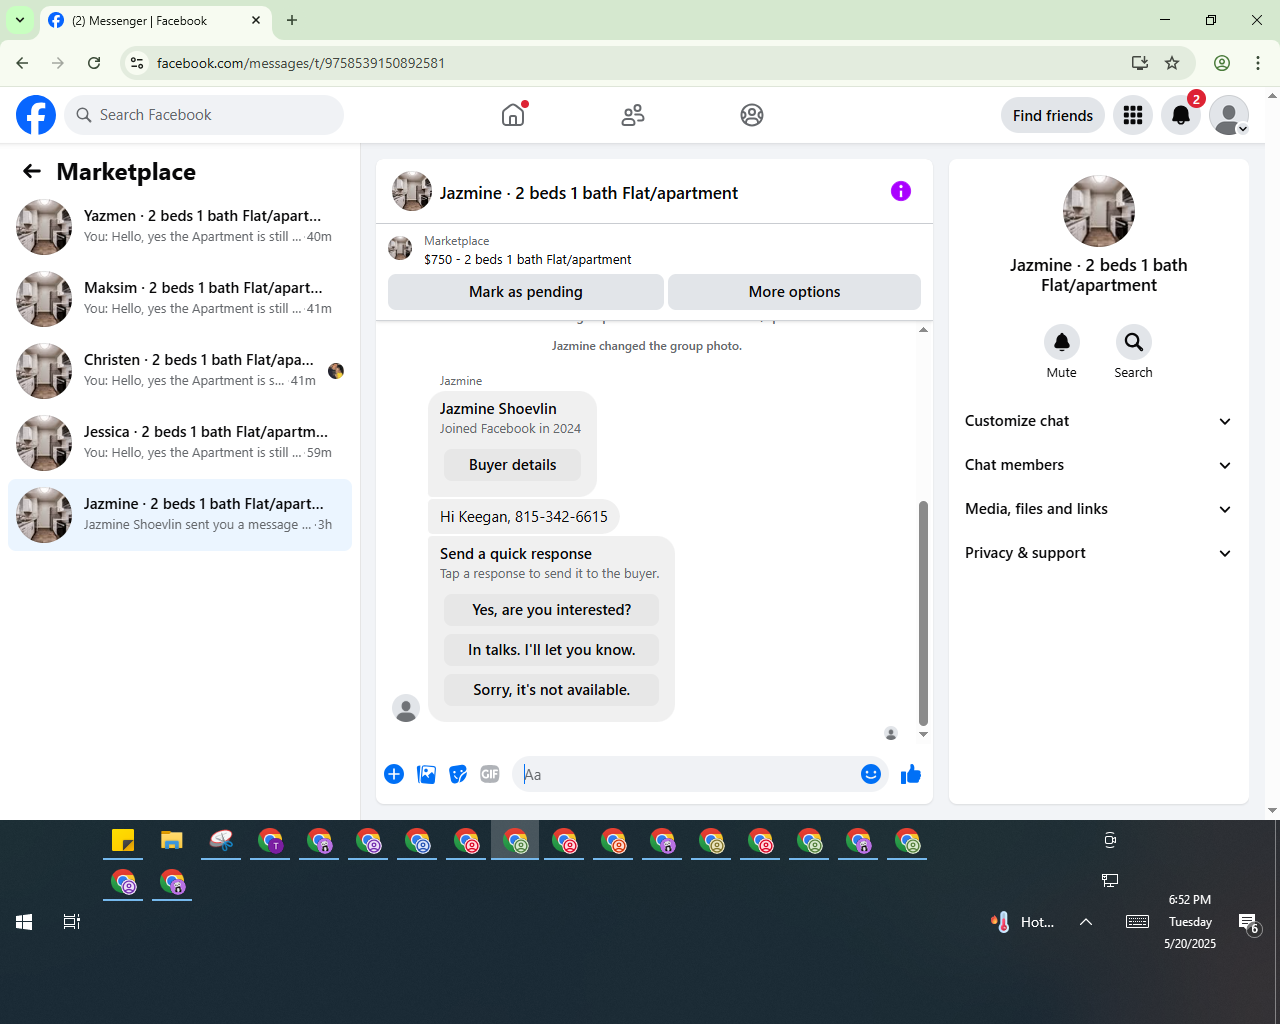Send a thumbs-up like
The height and width of the screenshot is (1024, 1280).
[x=911, y=774]
